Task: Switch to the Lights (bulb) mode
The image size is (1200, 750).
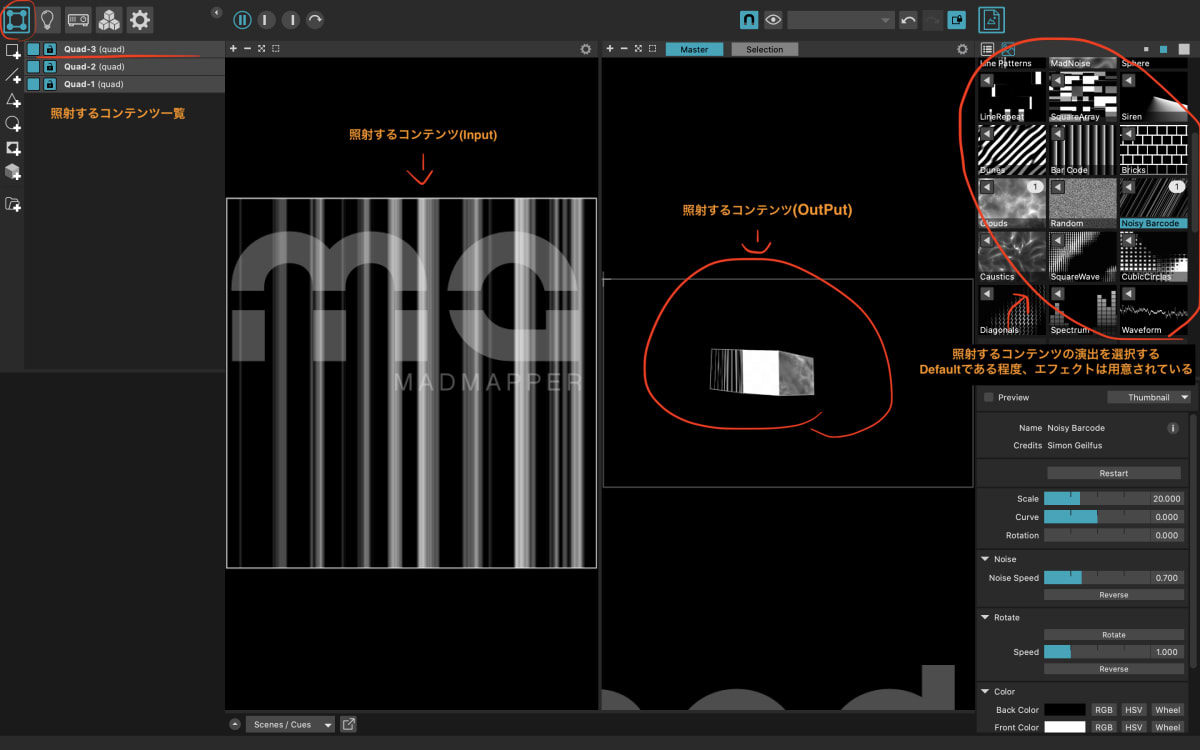Action: 48,19
